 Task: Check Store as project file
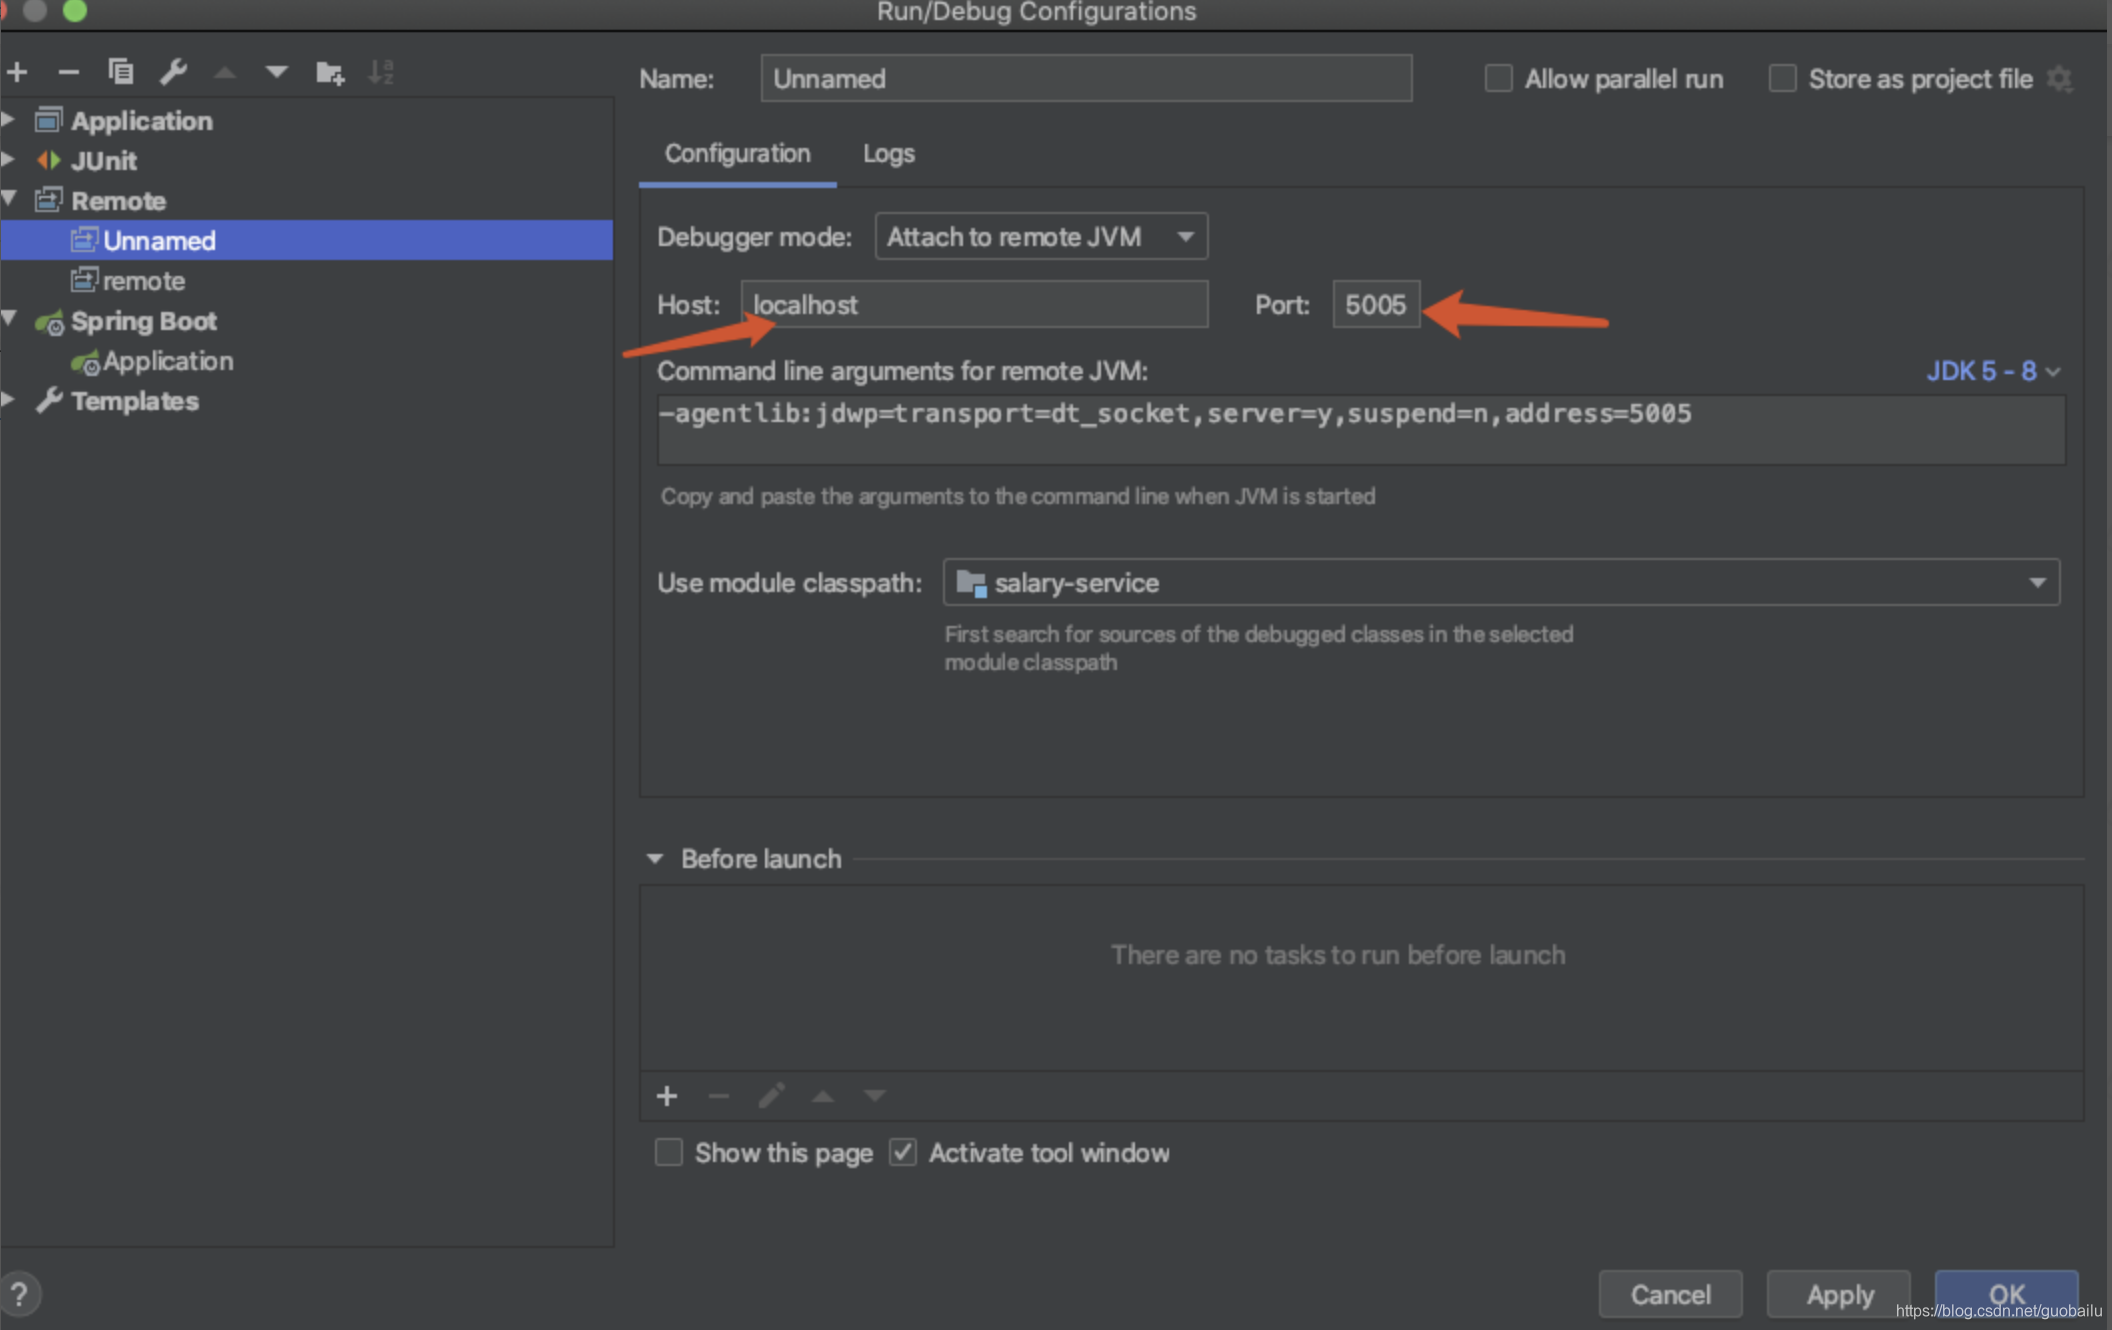[x=1782, y=79]
